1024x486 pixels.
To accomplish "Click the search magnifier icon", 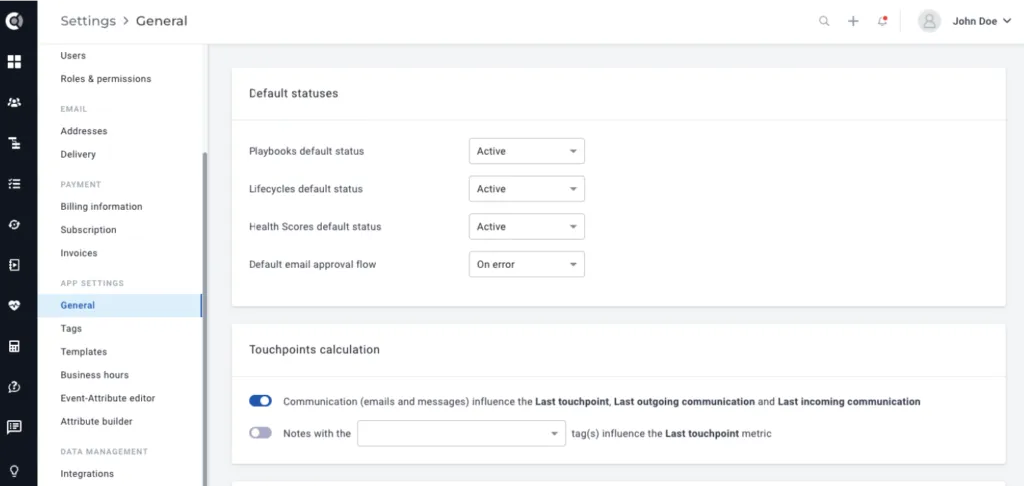I will tap(824, 21).
